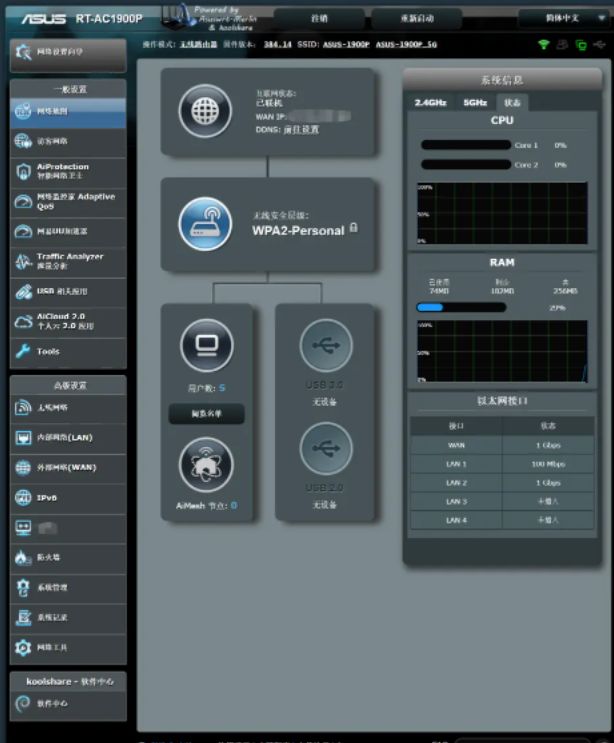The width and height of the screenshot is (614, 743).
Task: Click the green Wi-Fi status icon in header
Action: [x=544, y=45]
